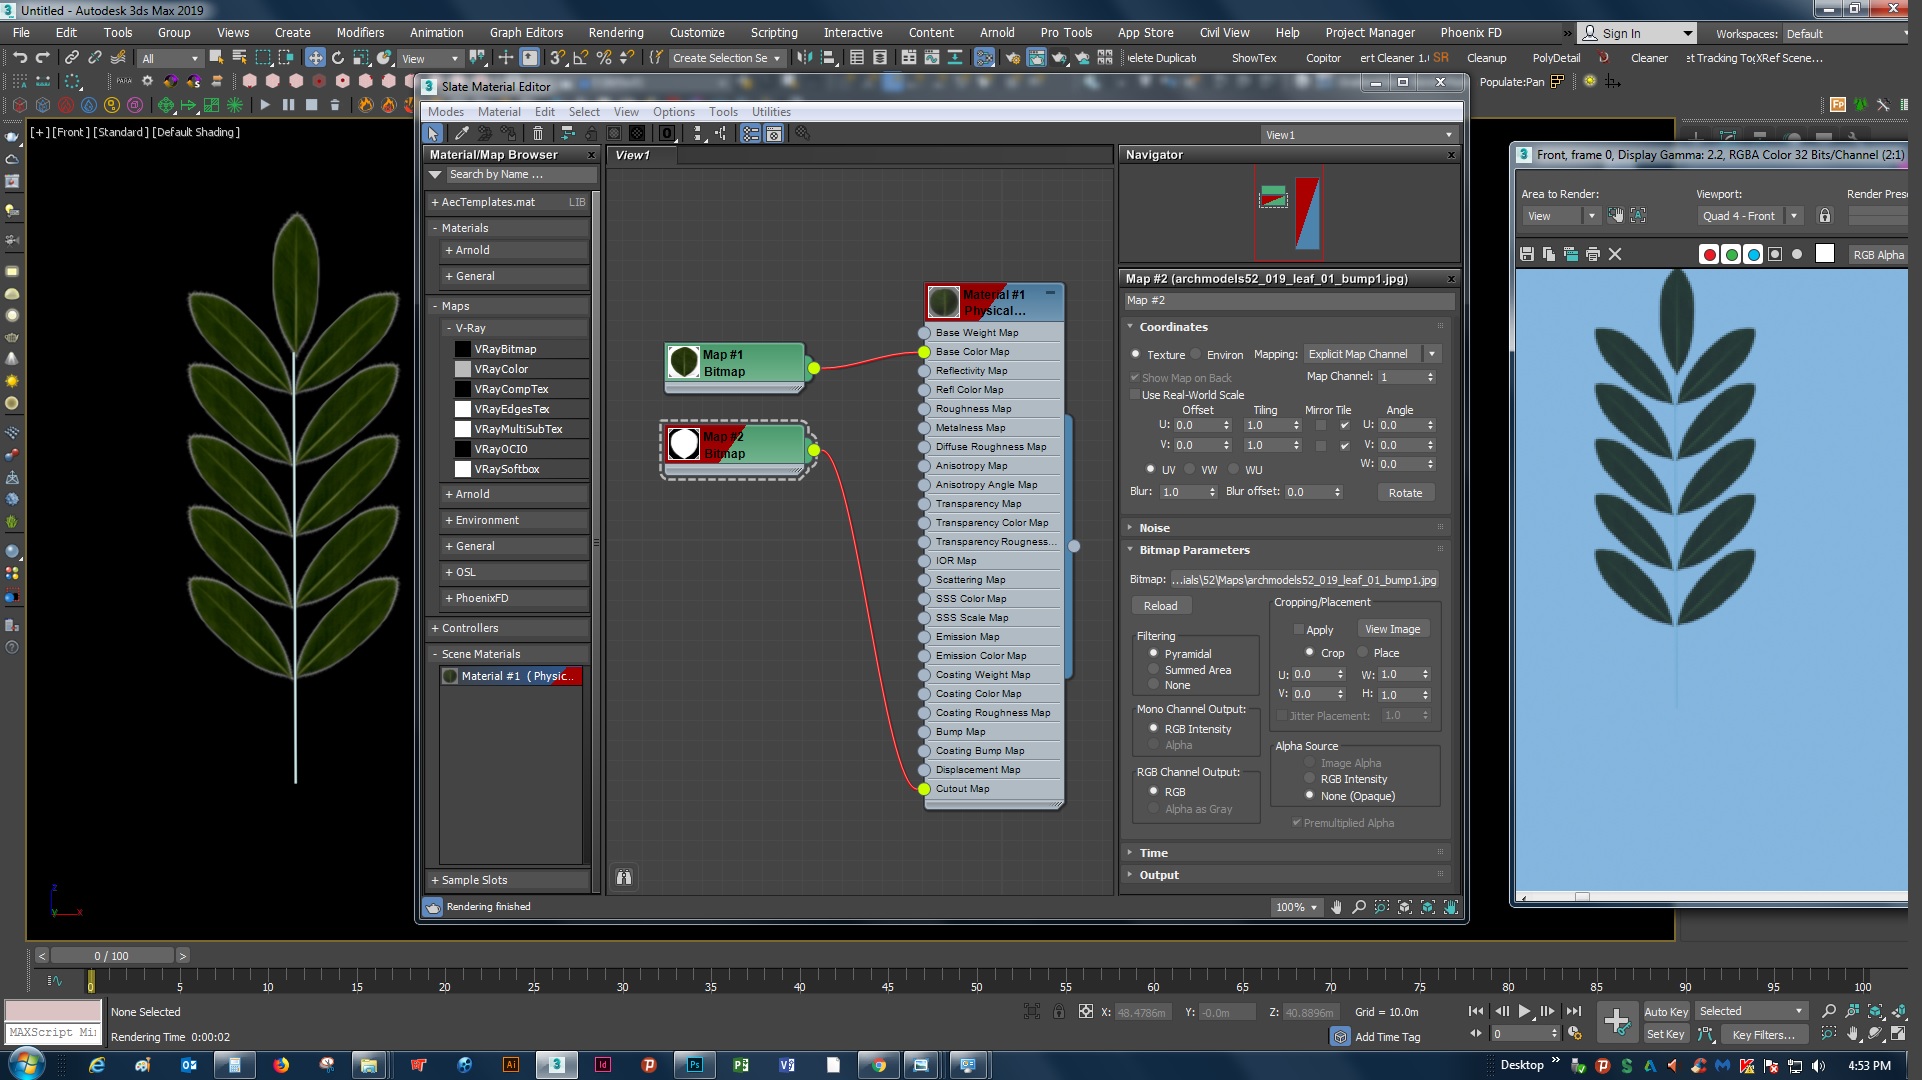Screen dimensions: 1922x1080
Task: Click the white color swatch in render window
Action: pos(1825,254)
